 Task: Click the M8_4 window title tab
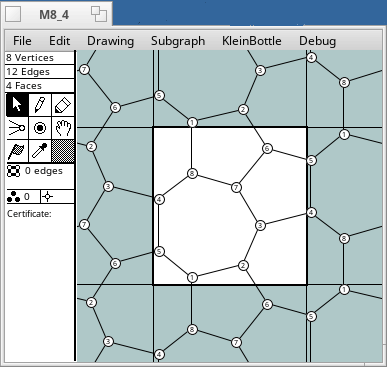pos(54,15)
